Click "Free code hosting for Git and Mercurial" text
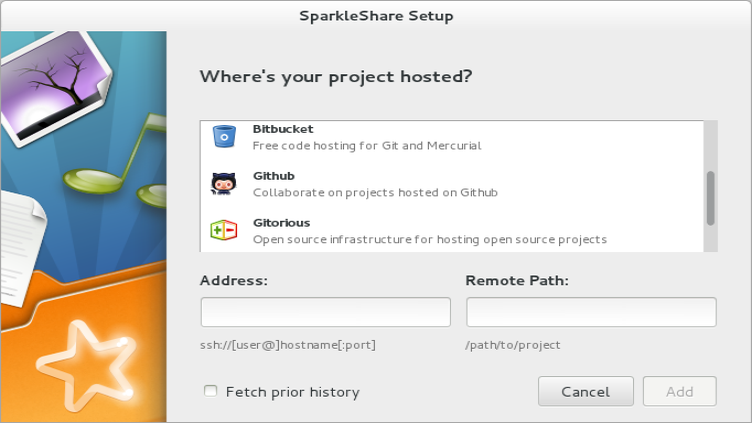The width and height of the screenshot is (752, 423). [x=367, y=145]
